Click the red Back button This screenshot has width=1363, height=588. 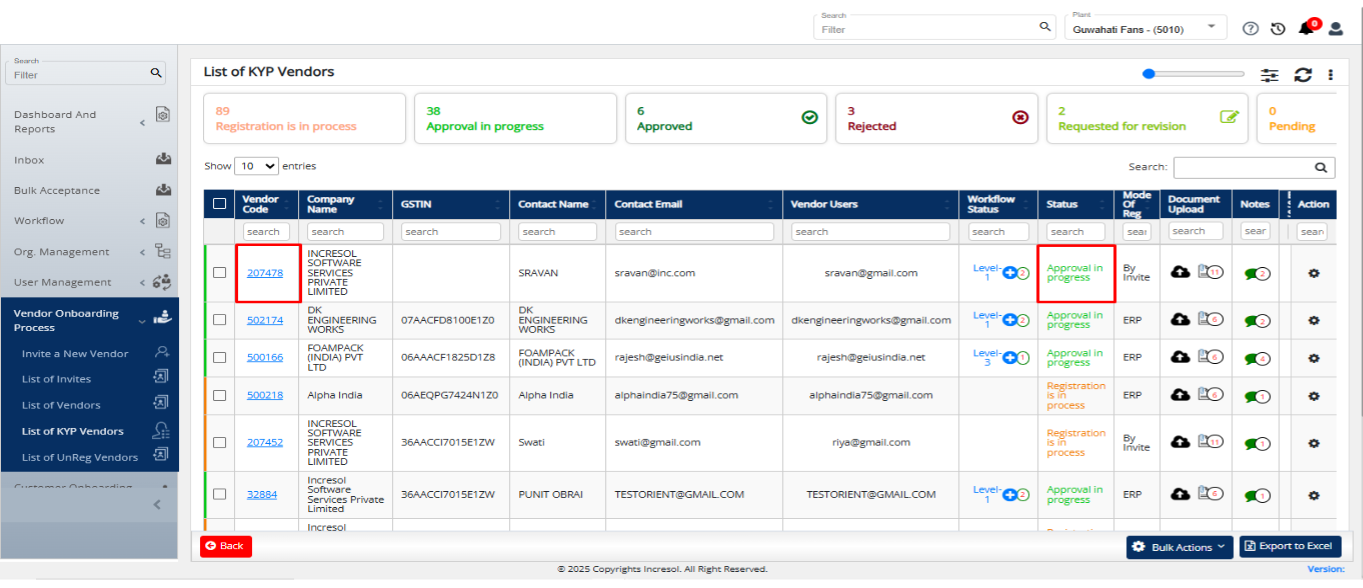pos(226,546)
